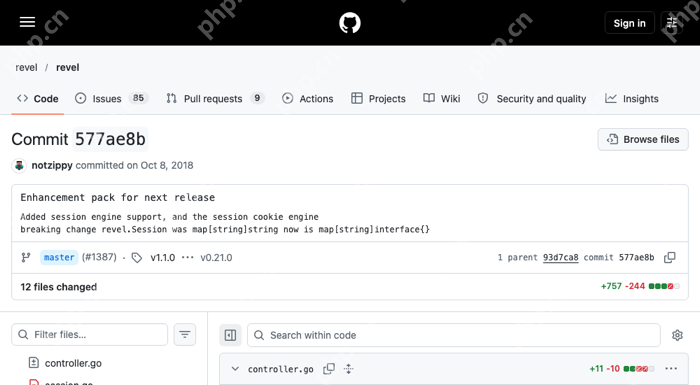Viewport: 700px width, 385px height.
Task: Click the Sign in button
Action: [629, 23]
